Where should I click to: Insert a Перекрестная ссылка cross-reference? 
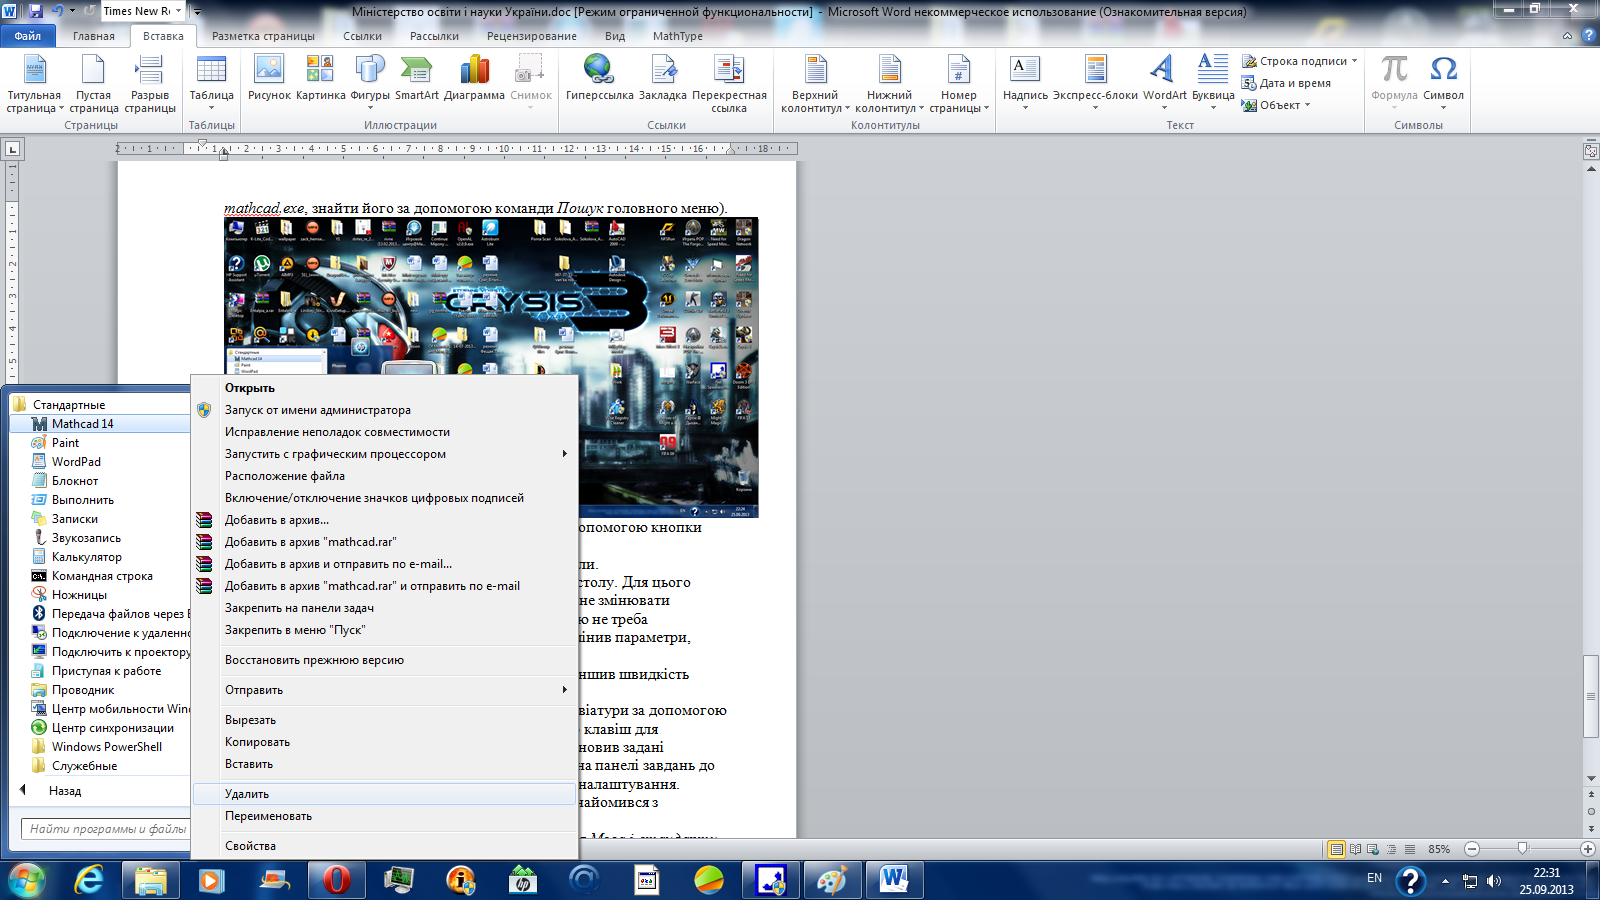729,83
